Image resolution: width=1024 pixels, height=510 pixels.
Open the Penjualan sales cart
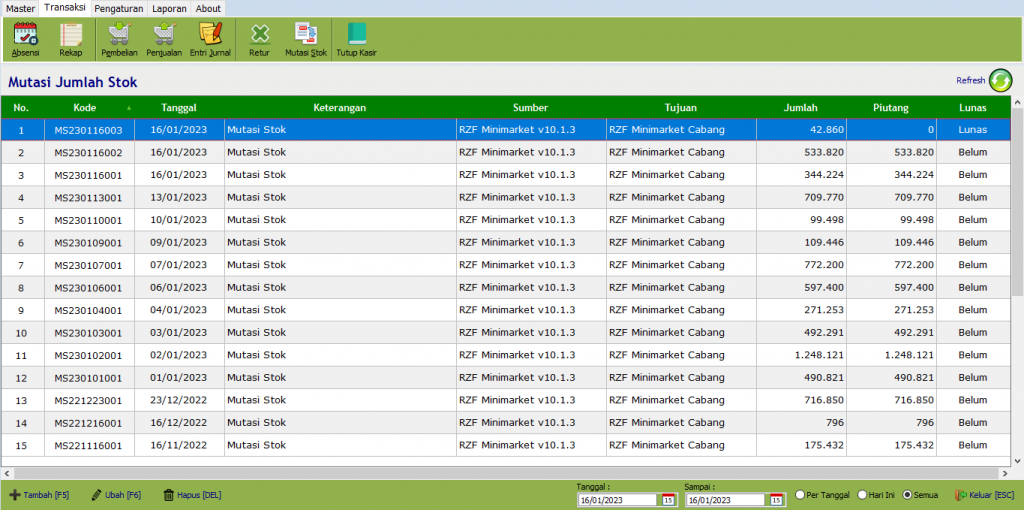164,39
